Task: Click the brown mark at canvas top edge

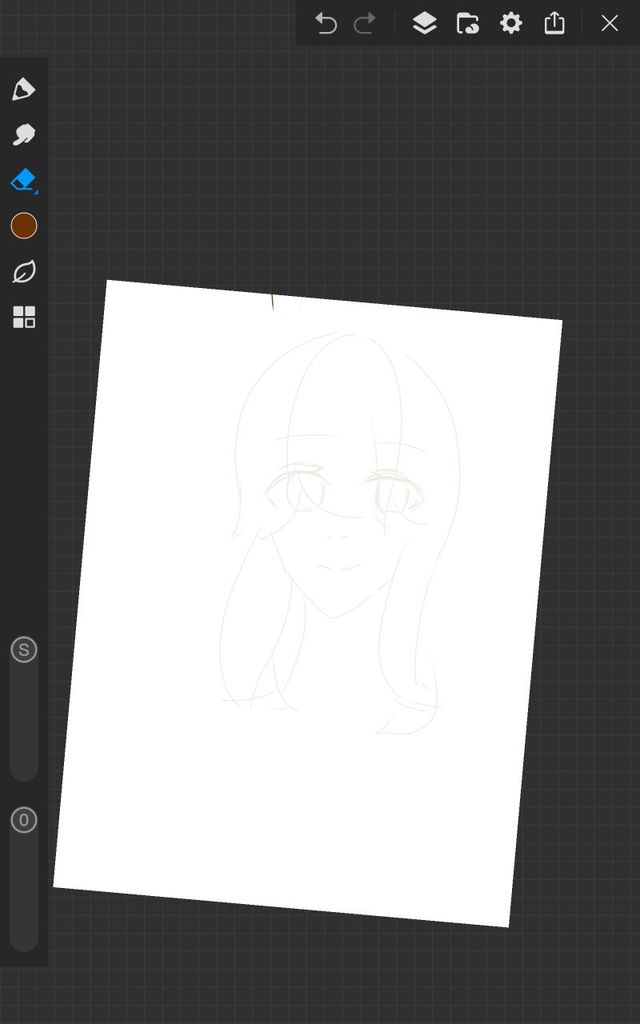Action: [x=273, y=301]
